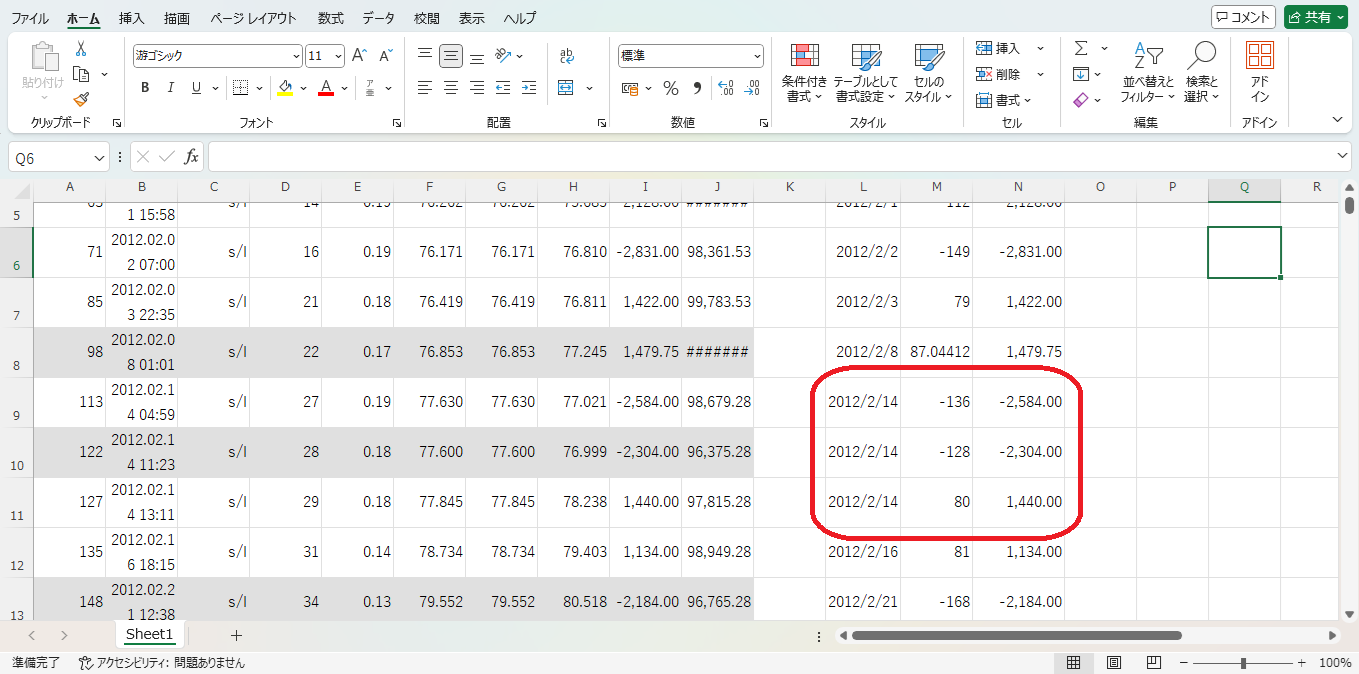Click the Wrap Text icon
Image resolution: width=1359 pixels, height=674 pixels.
coord(567,56)
